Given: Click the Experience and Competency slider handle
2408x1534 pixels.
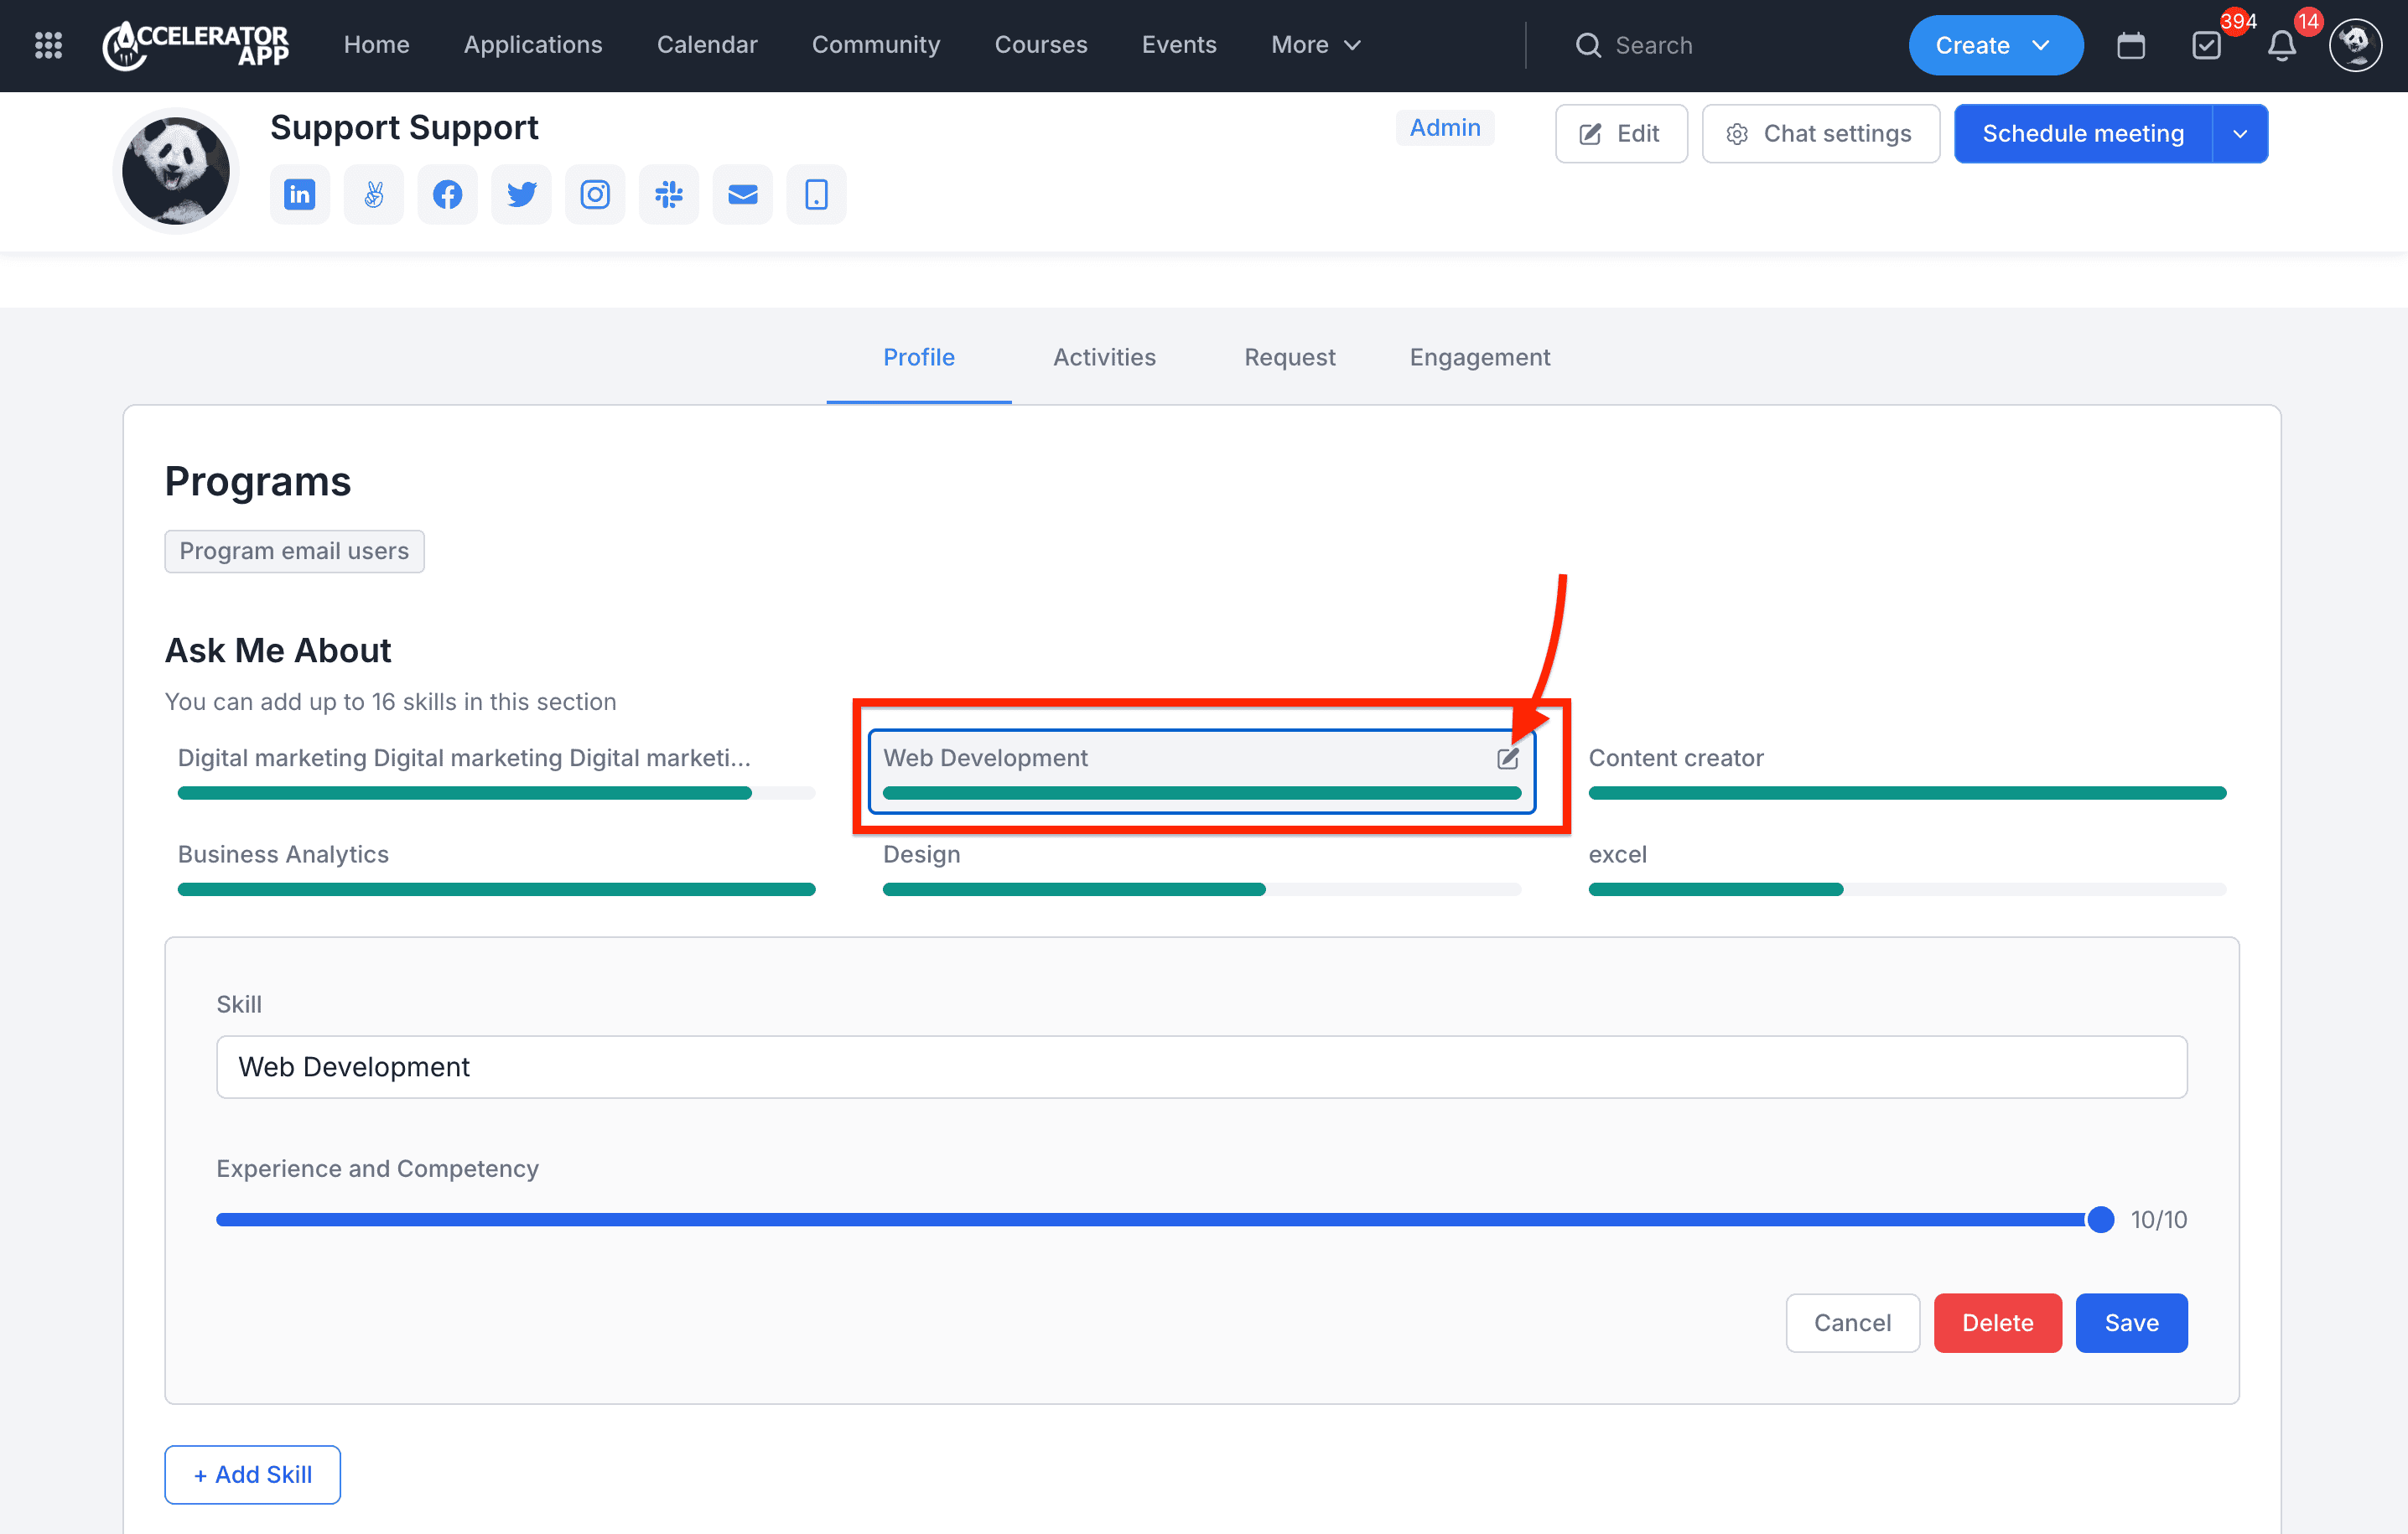Looking at the screenshot, I should (x=2100, y=1219).
